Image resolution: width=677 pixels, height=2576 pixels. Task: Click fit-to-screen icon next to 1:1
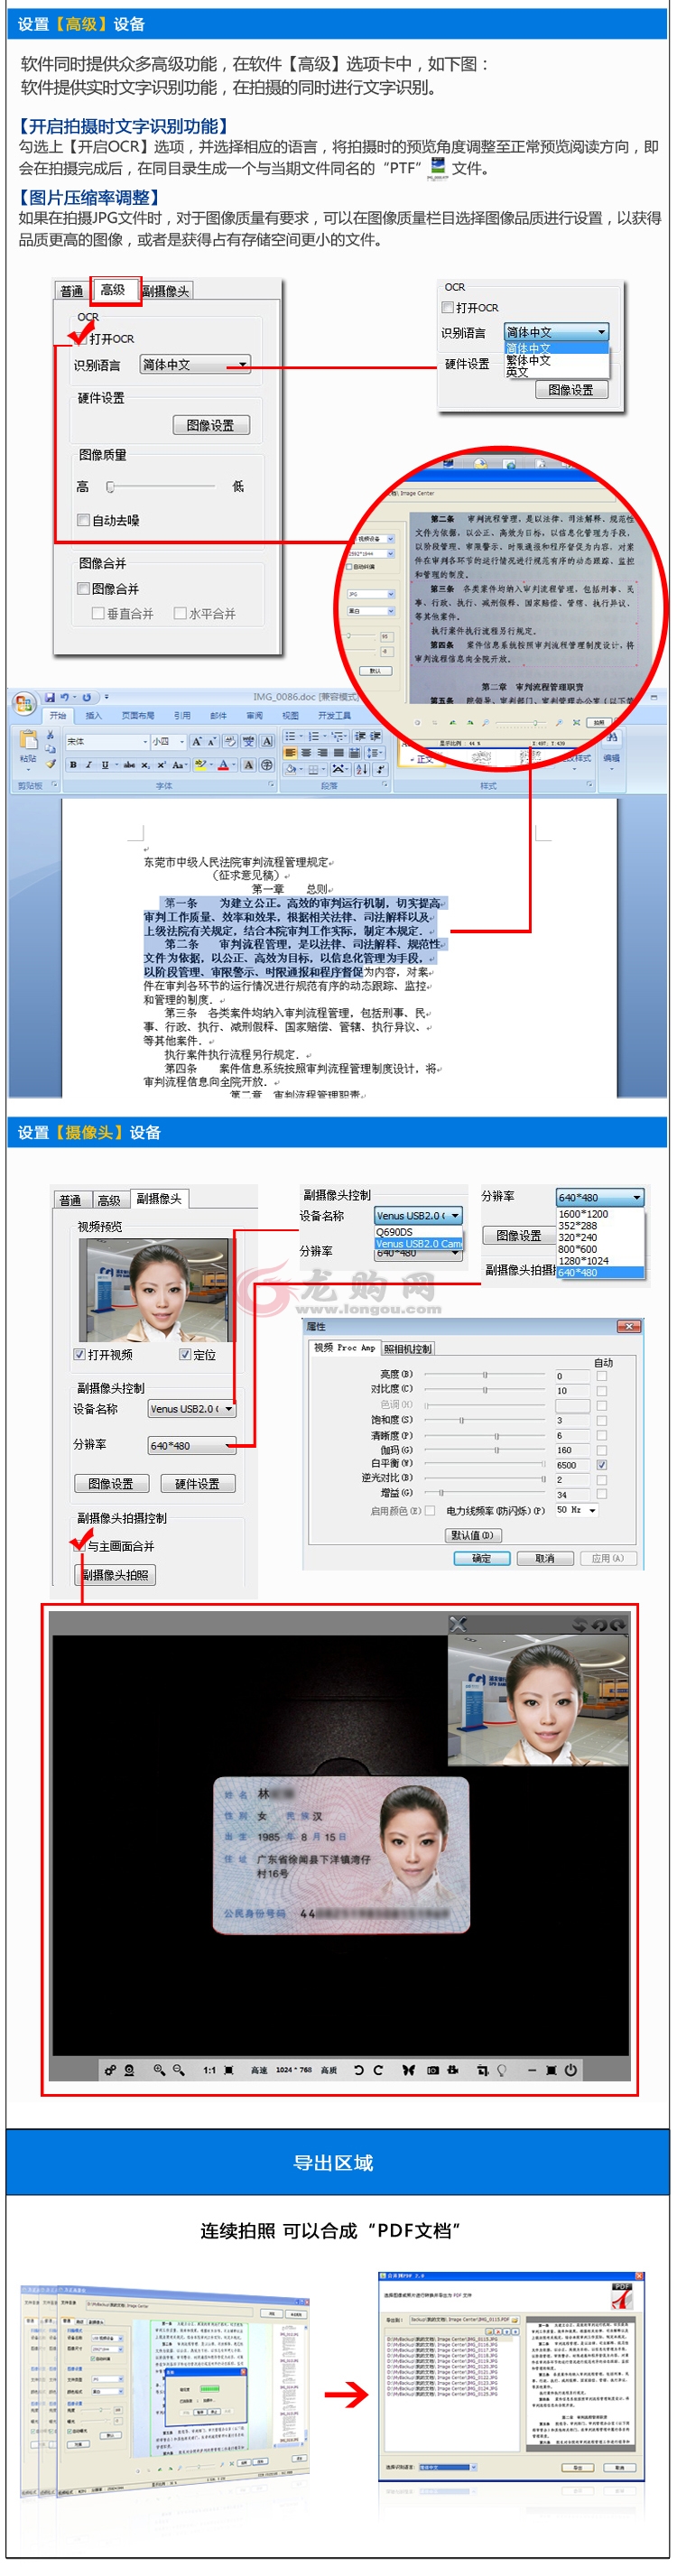[229, 2070]
